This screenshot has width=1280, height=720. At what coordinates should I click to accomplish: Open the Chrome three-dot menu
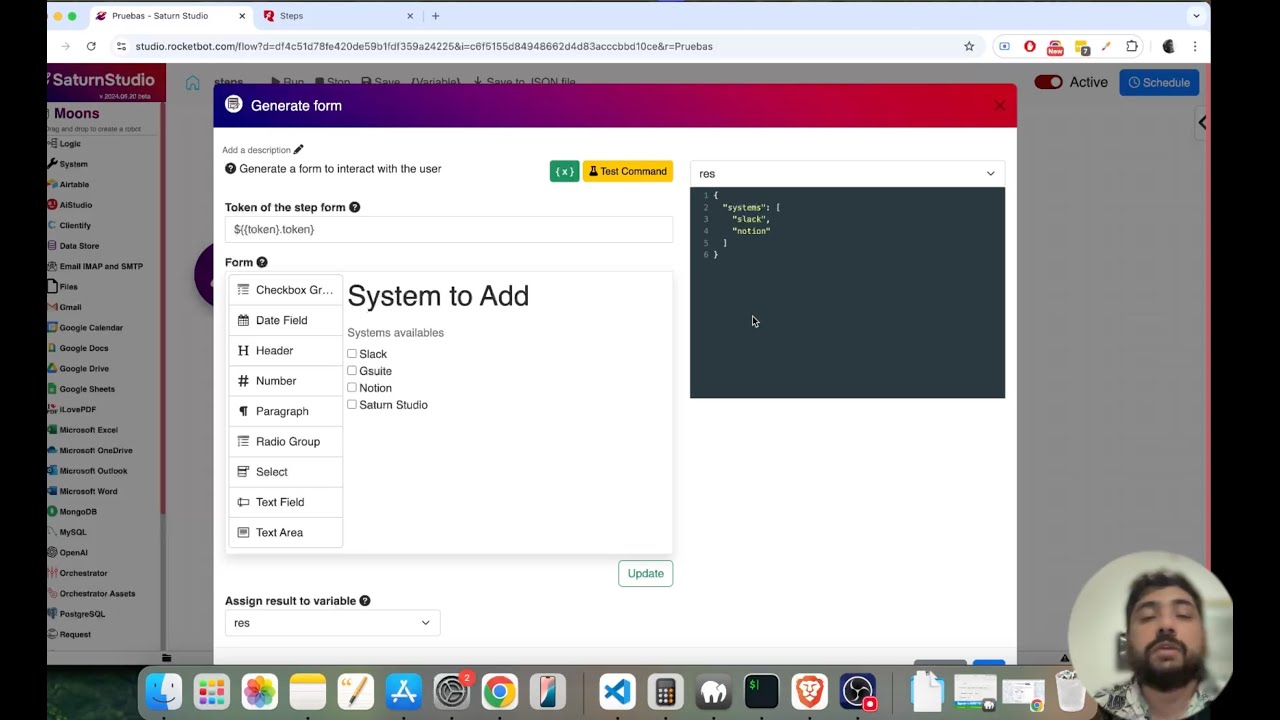tap(1195, 46)
